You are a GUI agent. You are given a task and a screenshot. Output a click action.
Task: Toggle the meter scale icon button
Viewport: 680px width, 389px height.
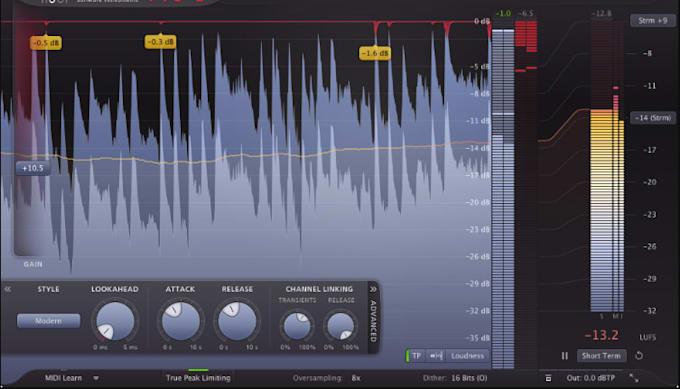436,356
